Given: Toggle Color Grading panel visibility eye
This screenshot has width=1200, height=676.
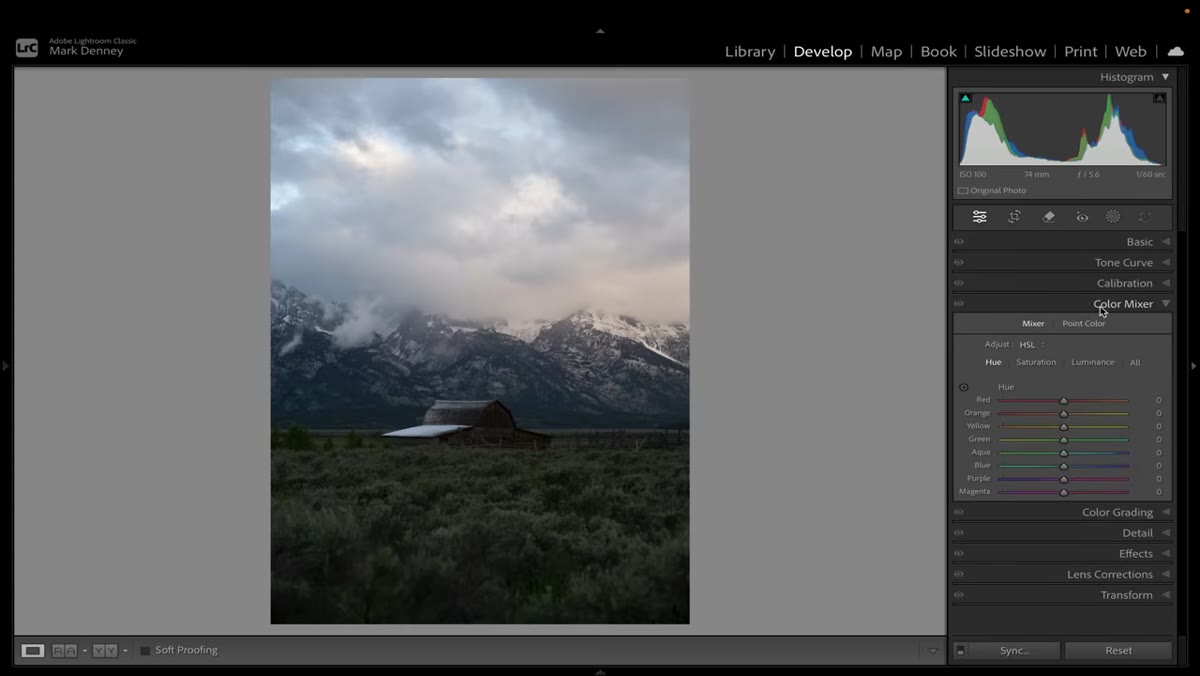Looking at the screenshot, I should pos(959,512).
